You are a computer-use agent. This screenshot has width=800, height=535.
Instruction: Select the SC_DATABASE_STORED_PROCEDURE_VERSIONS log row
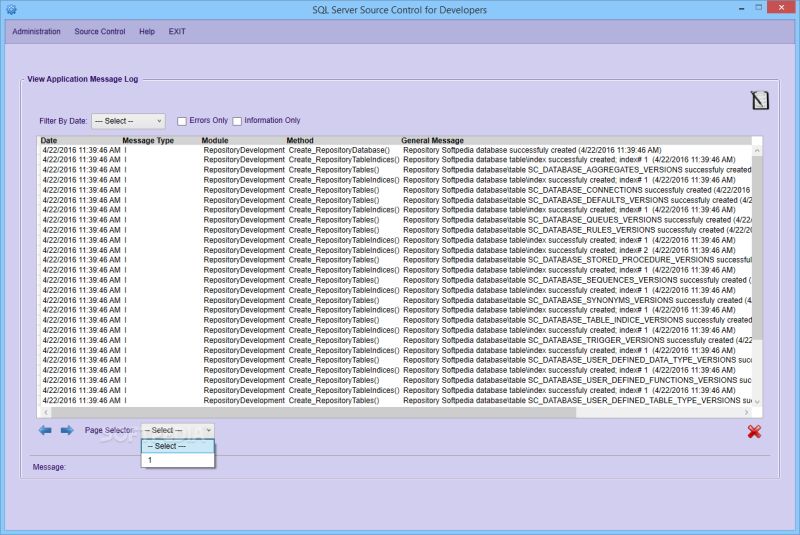point(396,260)
